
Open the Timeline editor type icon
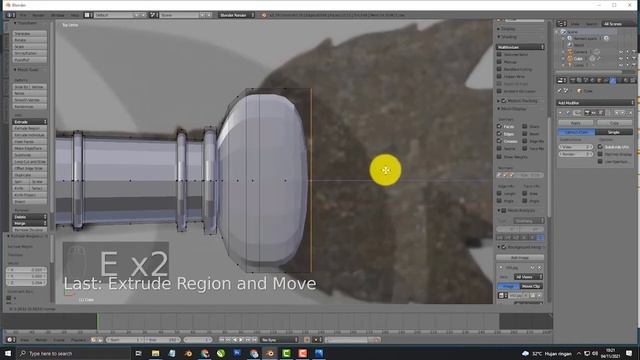coord(11,340)
